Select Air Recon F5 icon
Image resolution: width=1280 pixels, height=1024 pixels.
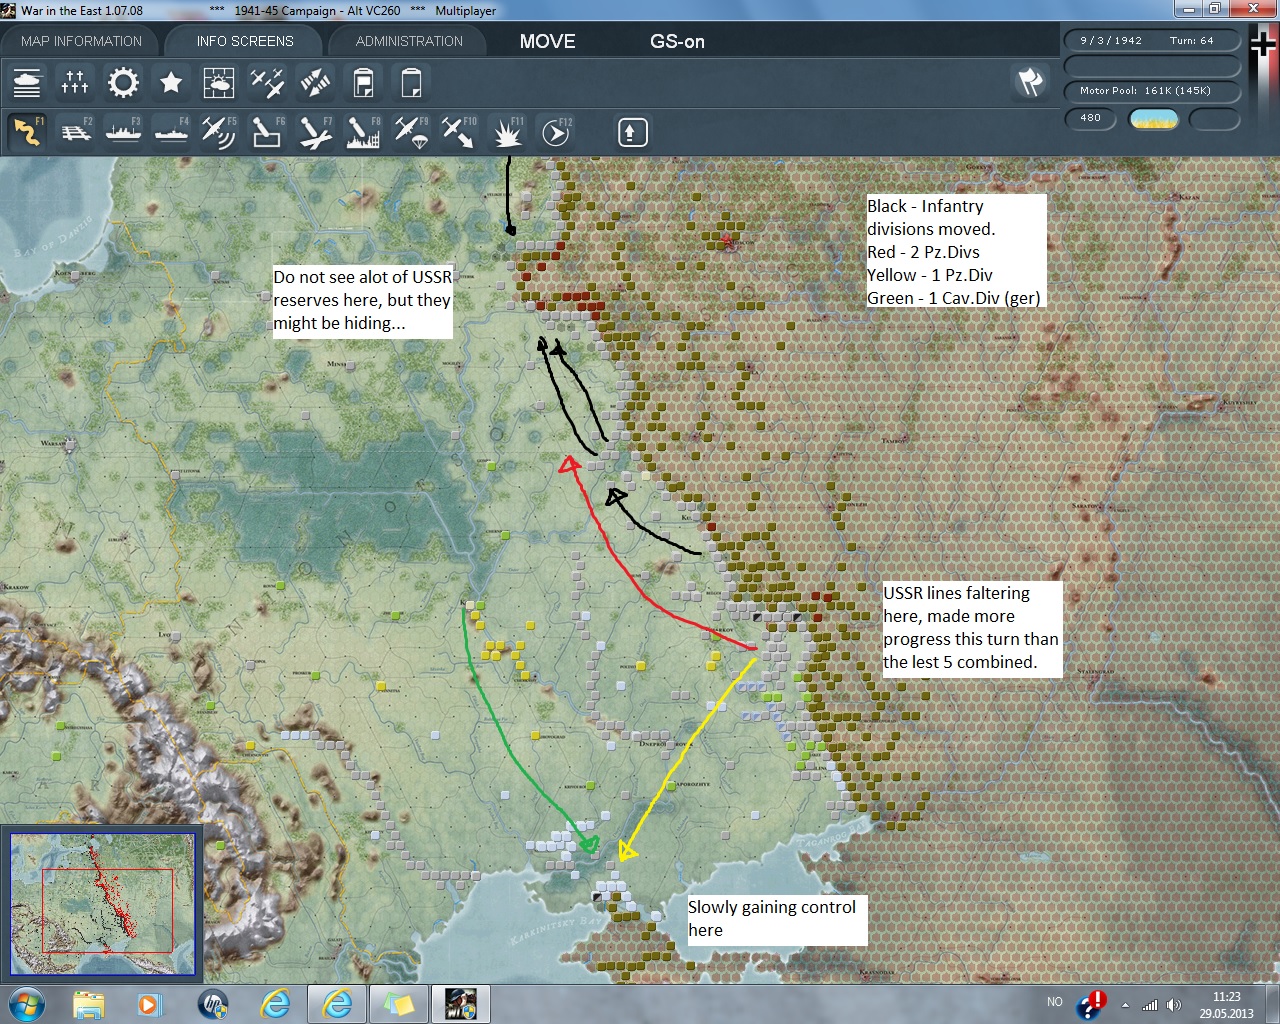point(219,132)
